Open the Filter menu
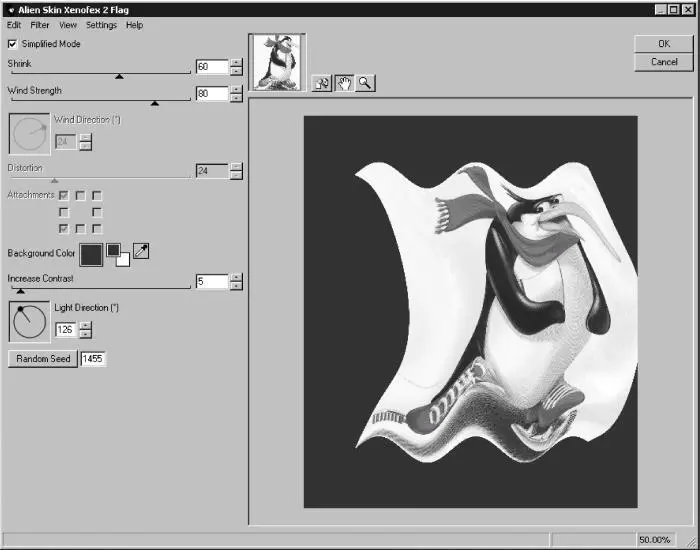 tap(40, 25)
